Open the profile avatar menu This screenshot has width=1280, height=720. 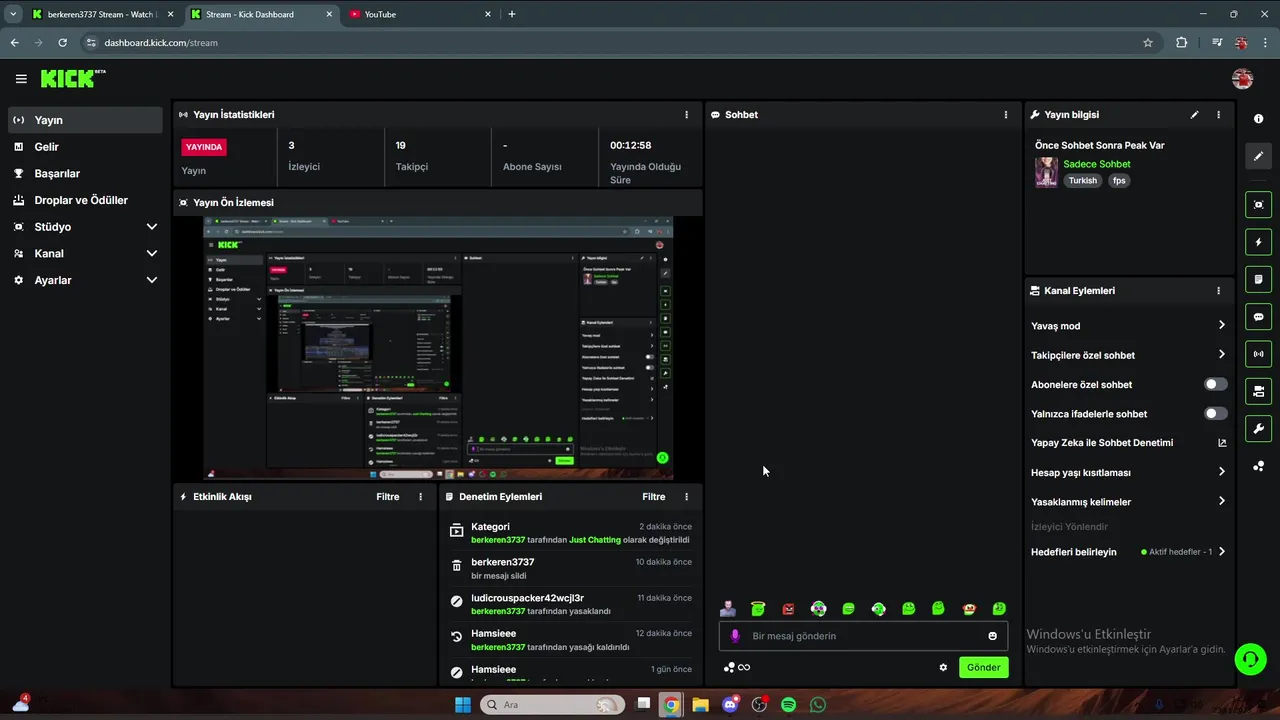tap(1243, 79)
